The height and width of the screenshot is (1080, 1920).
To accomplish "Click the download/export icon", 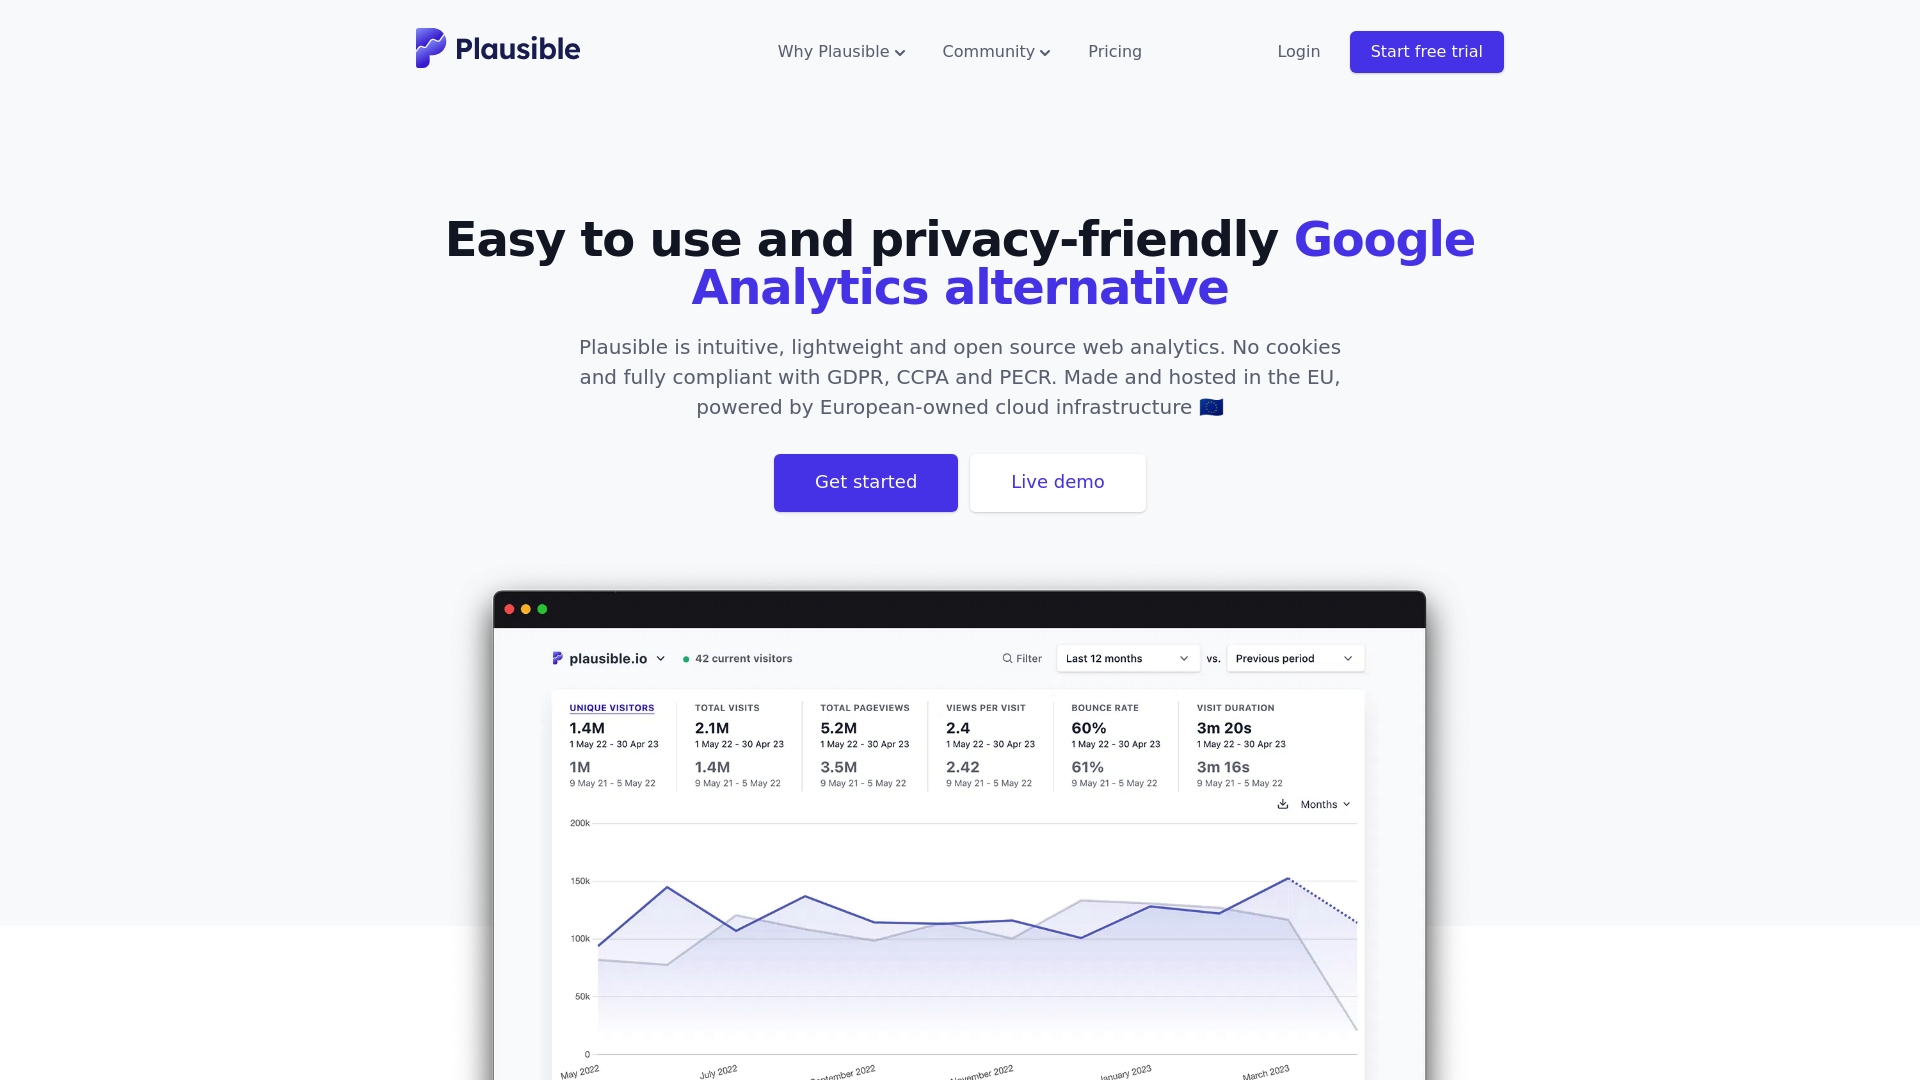I will tap(1283, 804).
